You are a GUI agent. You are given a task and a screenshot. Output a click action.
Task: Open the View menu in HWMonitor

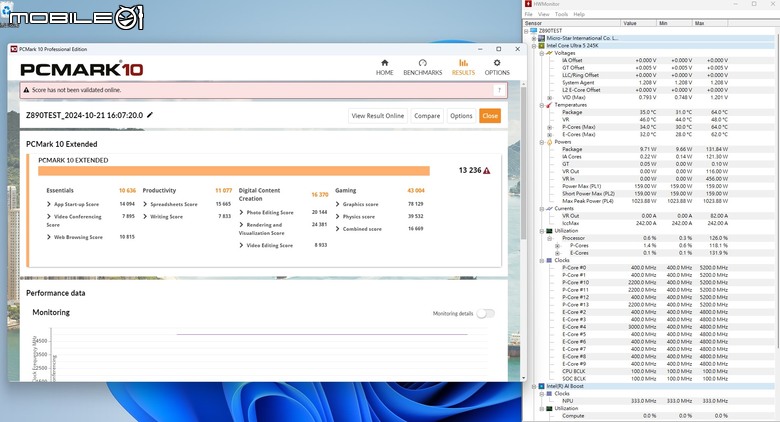coord(544,14)
